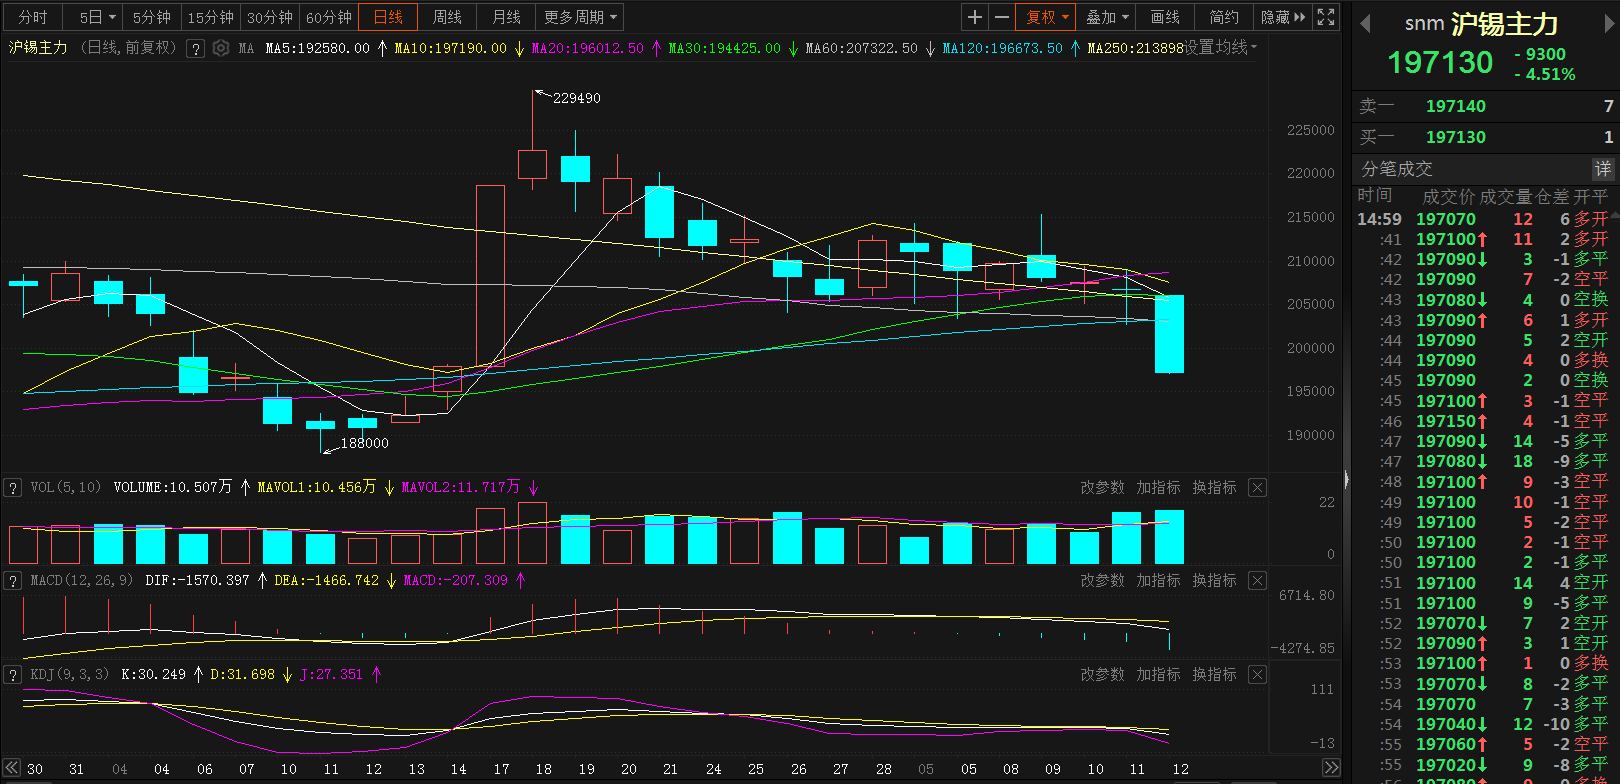The image size is (1620, 784).
Task: Zoom out chart with minus icon
Action: (x=1002, y=17)
